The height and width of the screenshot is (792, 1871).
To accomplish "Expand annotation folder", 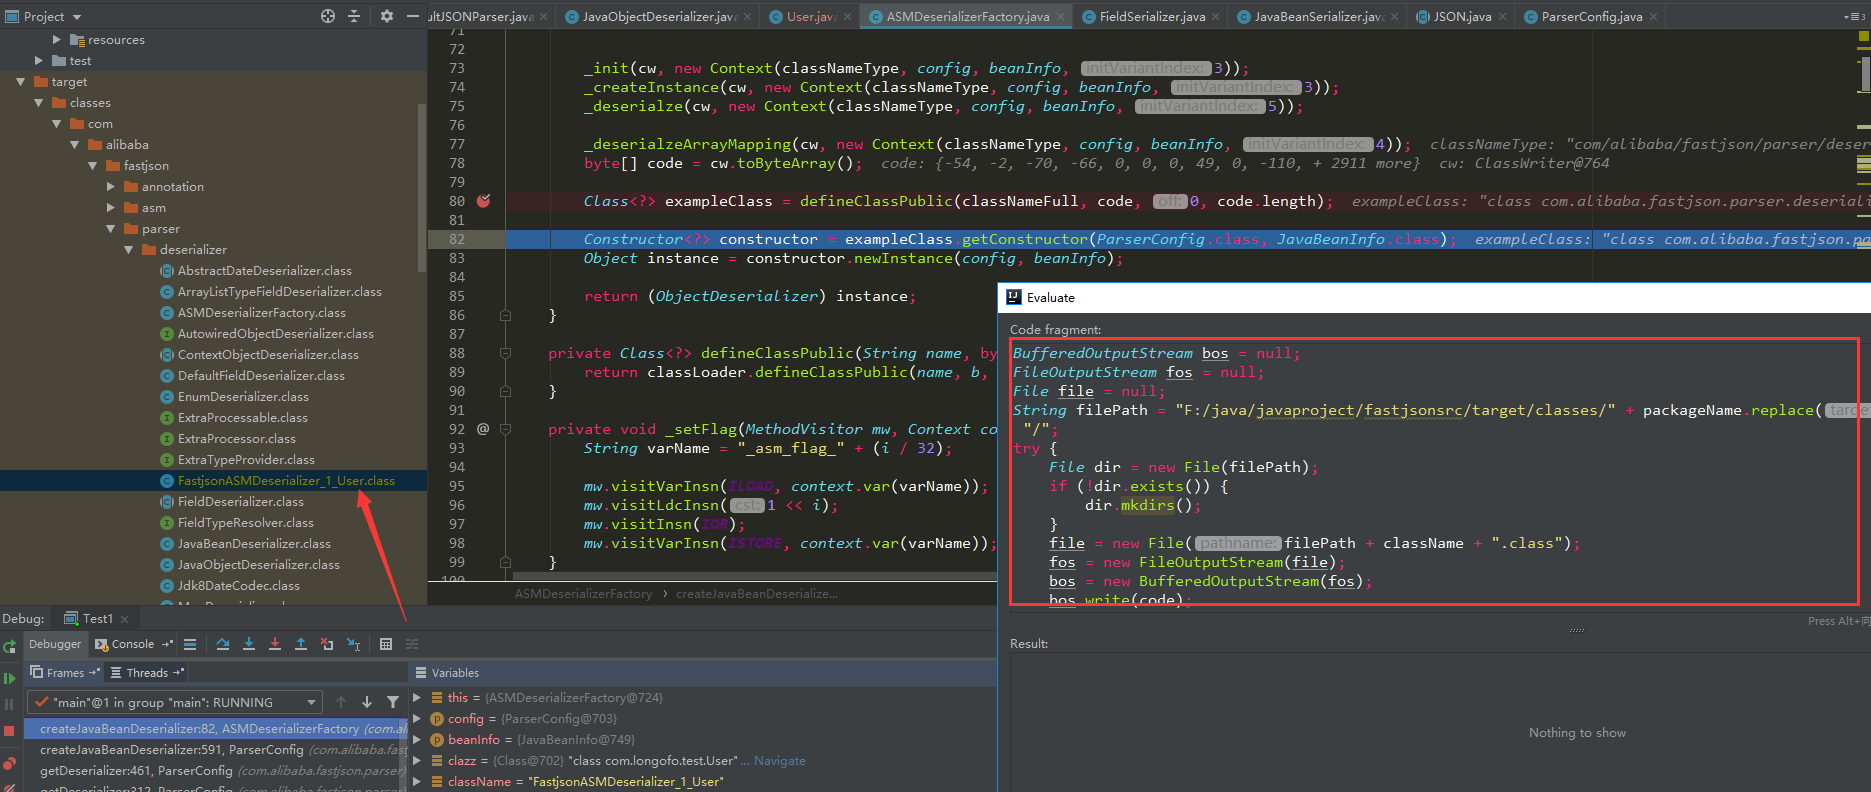I will pos(111,187).
